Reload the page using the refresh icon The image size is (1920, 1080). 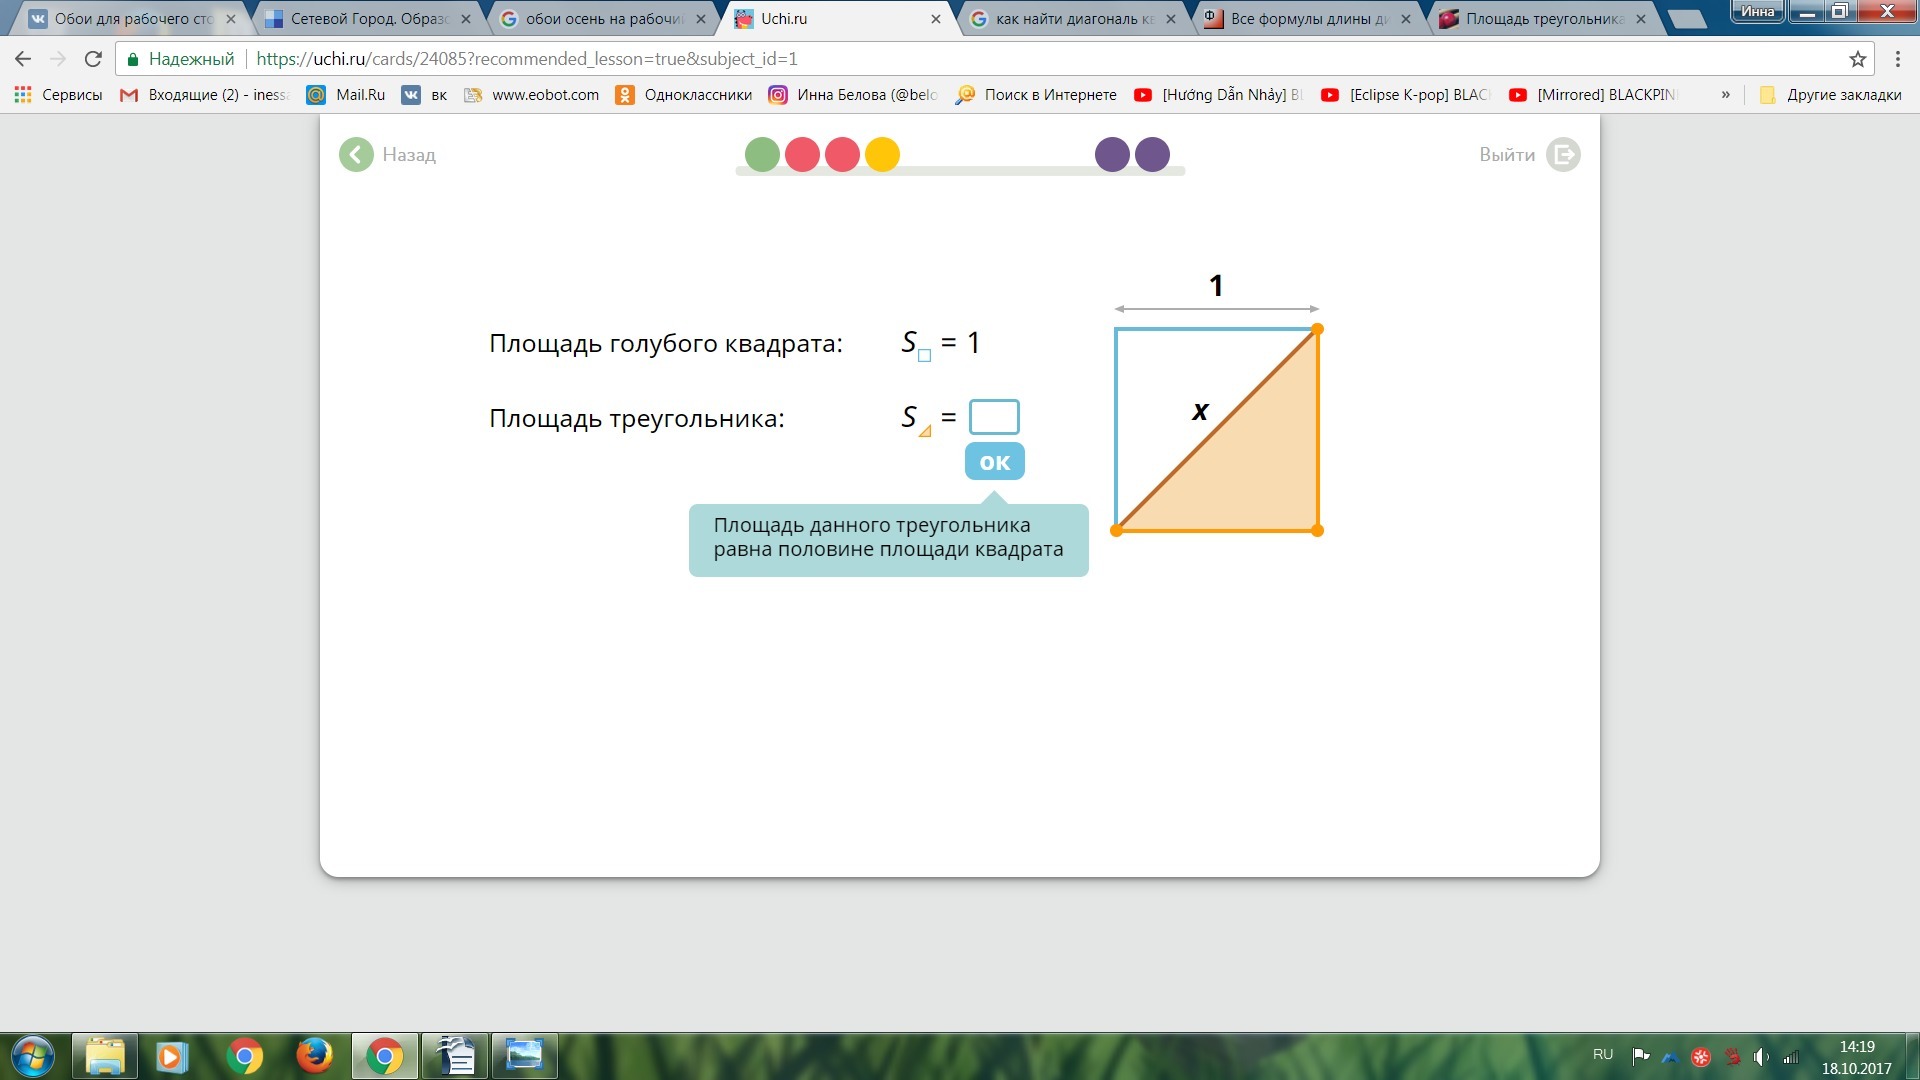coord(93,59)
